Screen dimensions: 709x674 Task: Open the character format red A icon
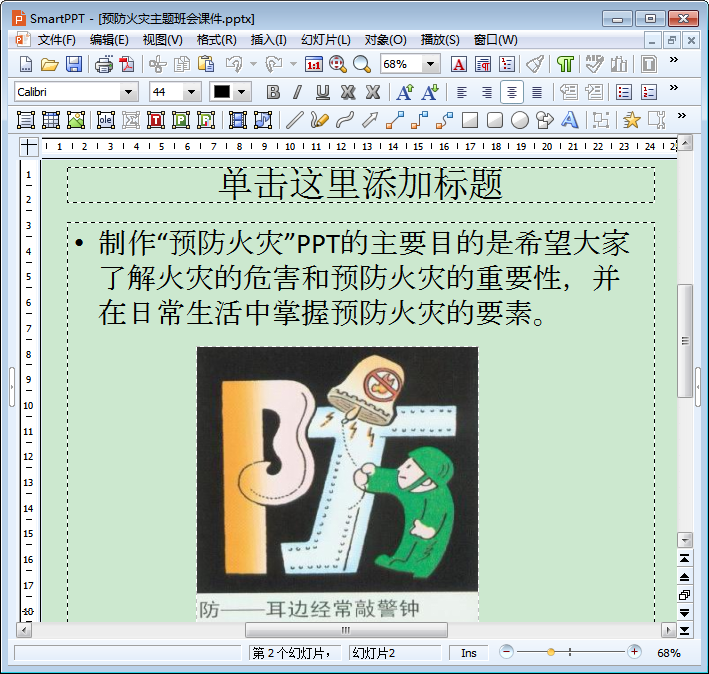(x=458, y=64)
